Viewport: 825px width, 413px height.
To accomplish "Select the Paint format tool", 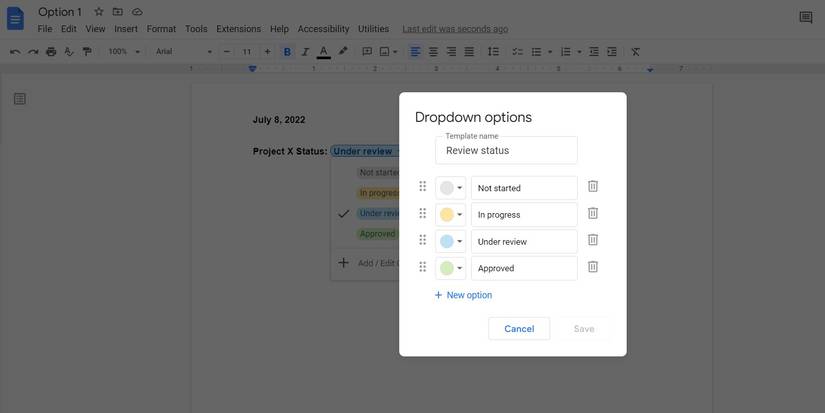I will click(x=87, y=52).
